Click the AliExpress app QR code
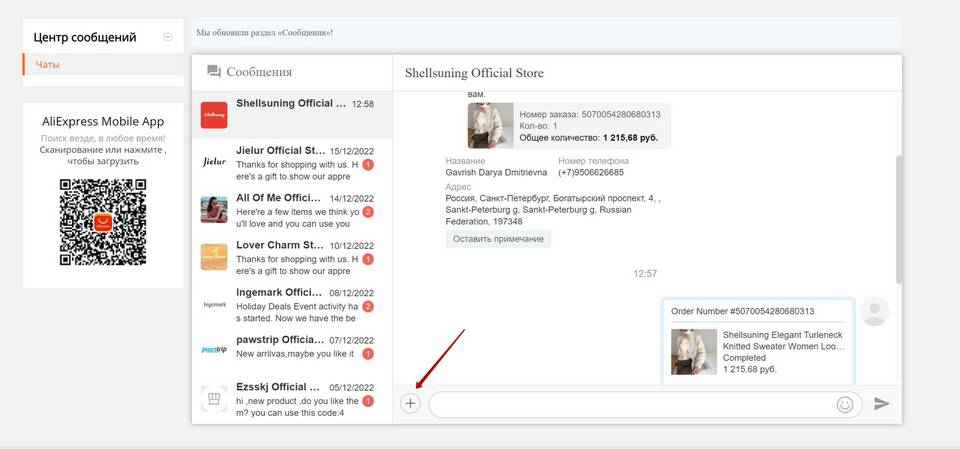960x449 pixels. 103,222
